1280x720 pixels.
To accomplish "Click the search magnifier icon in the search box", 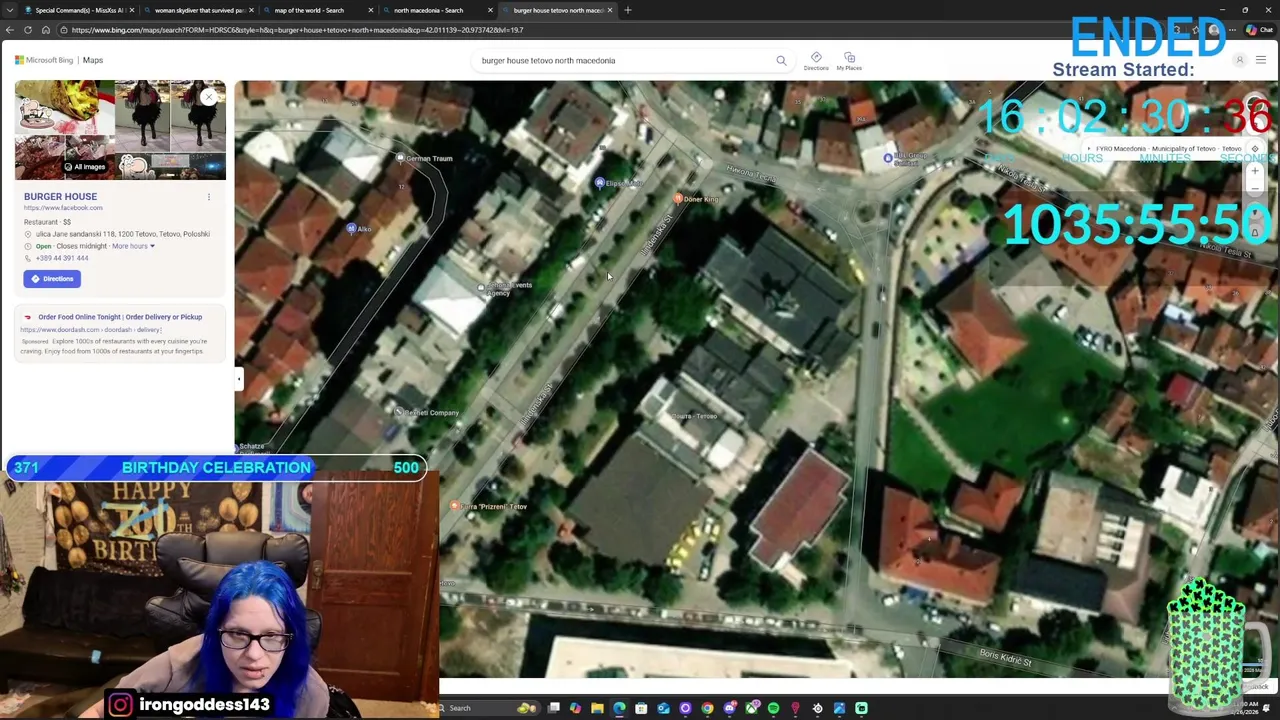I will [781, 60].
